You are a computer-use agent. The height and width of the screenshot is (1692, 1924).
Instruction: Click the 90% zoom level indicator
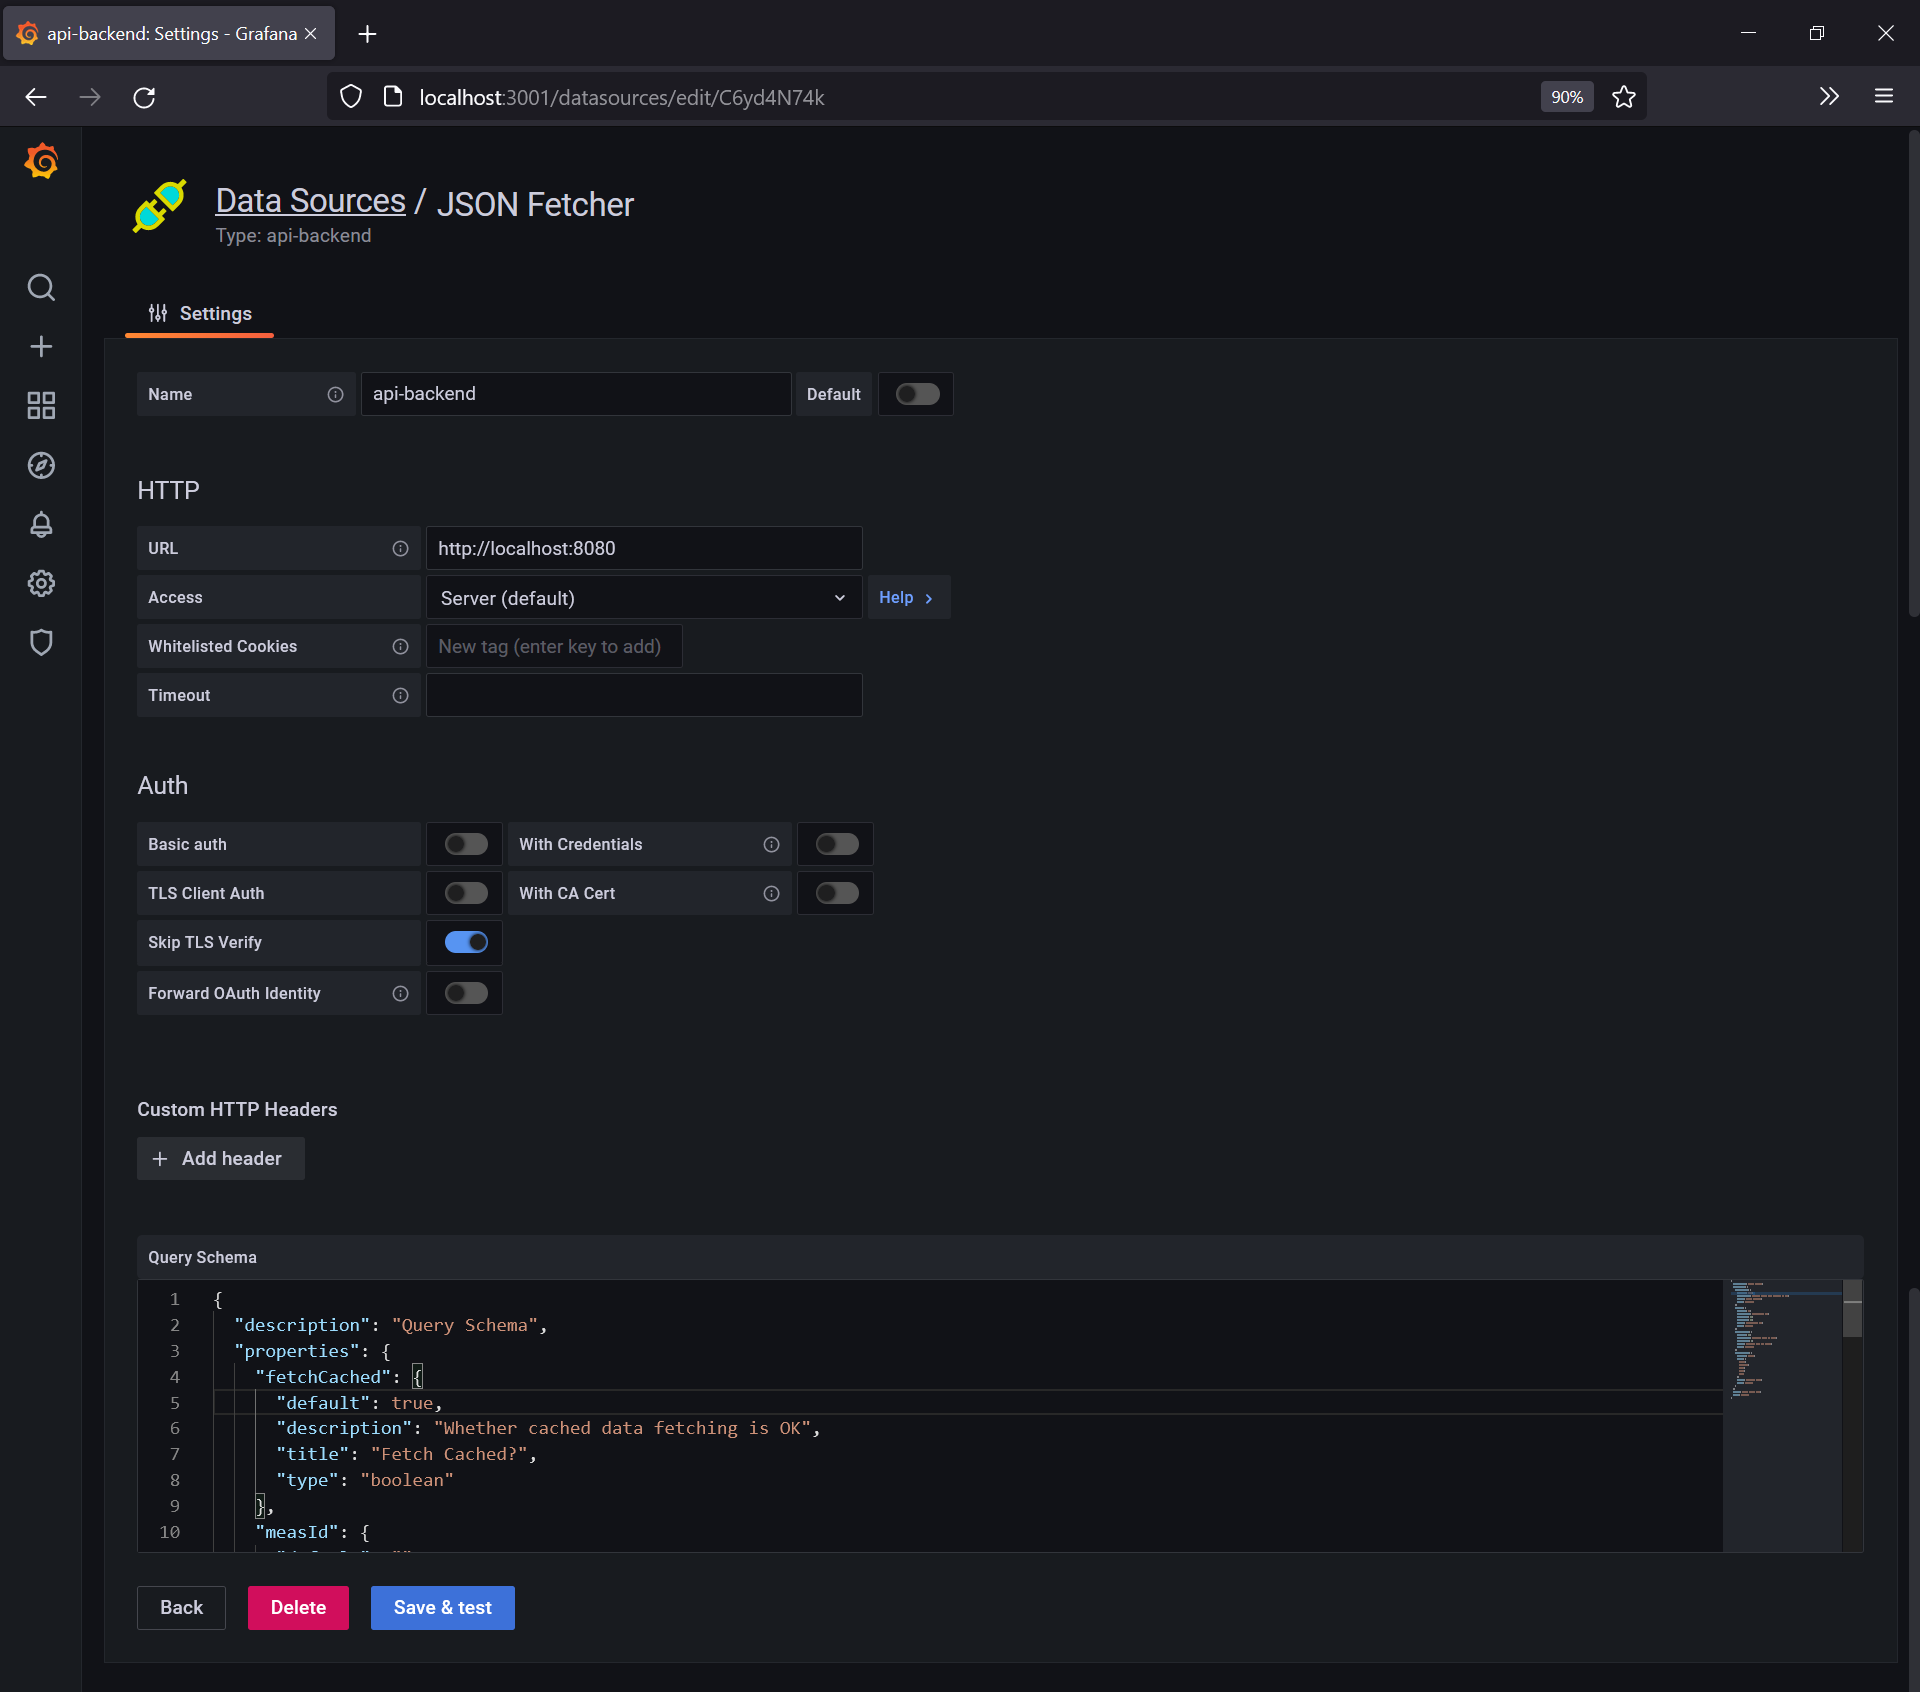coord(1566,97)
